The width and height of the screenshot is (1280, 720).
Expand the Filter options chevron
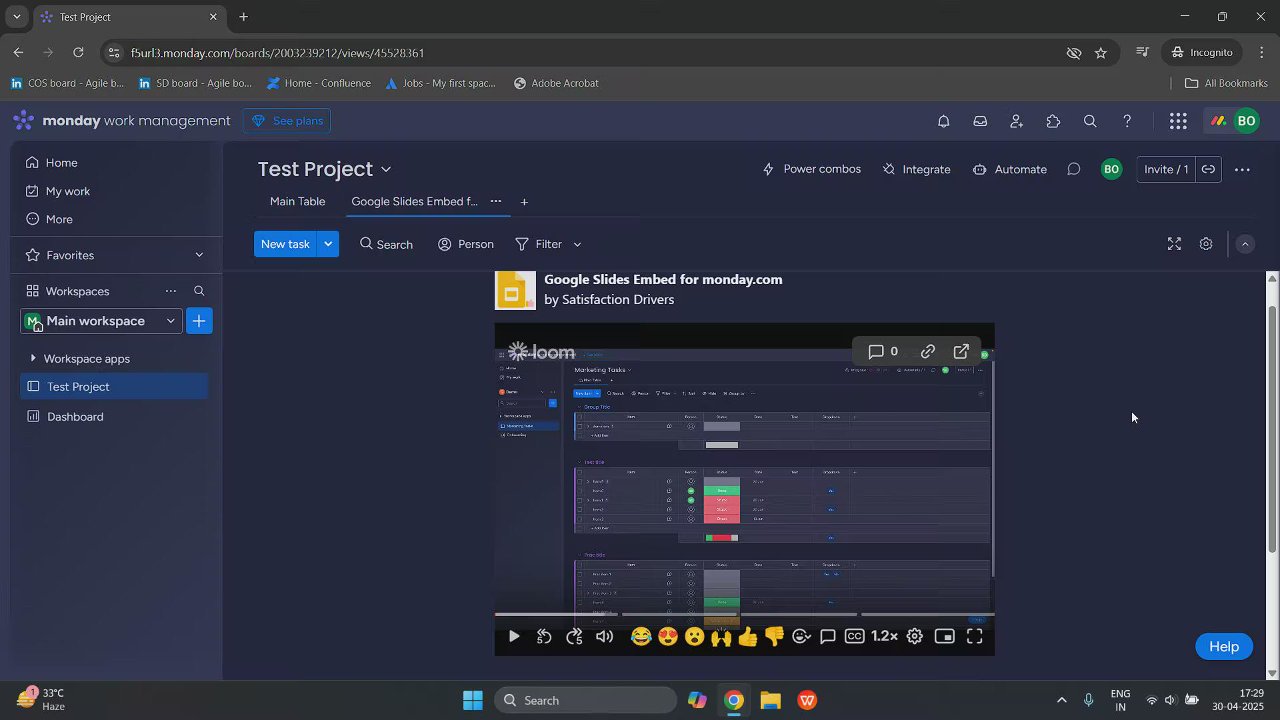click(577, 245)
